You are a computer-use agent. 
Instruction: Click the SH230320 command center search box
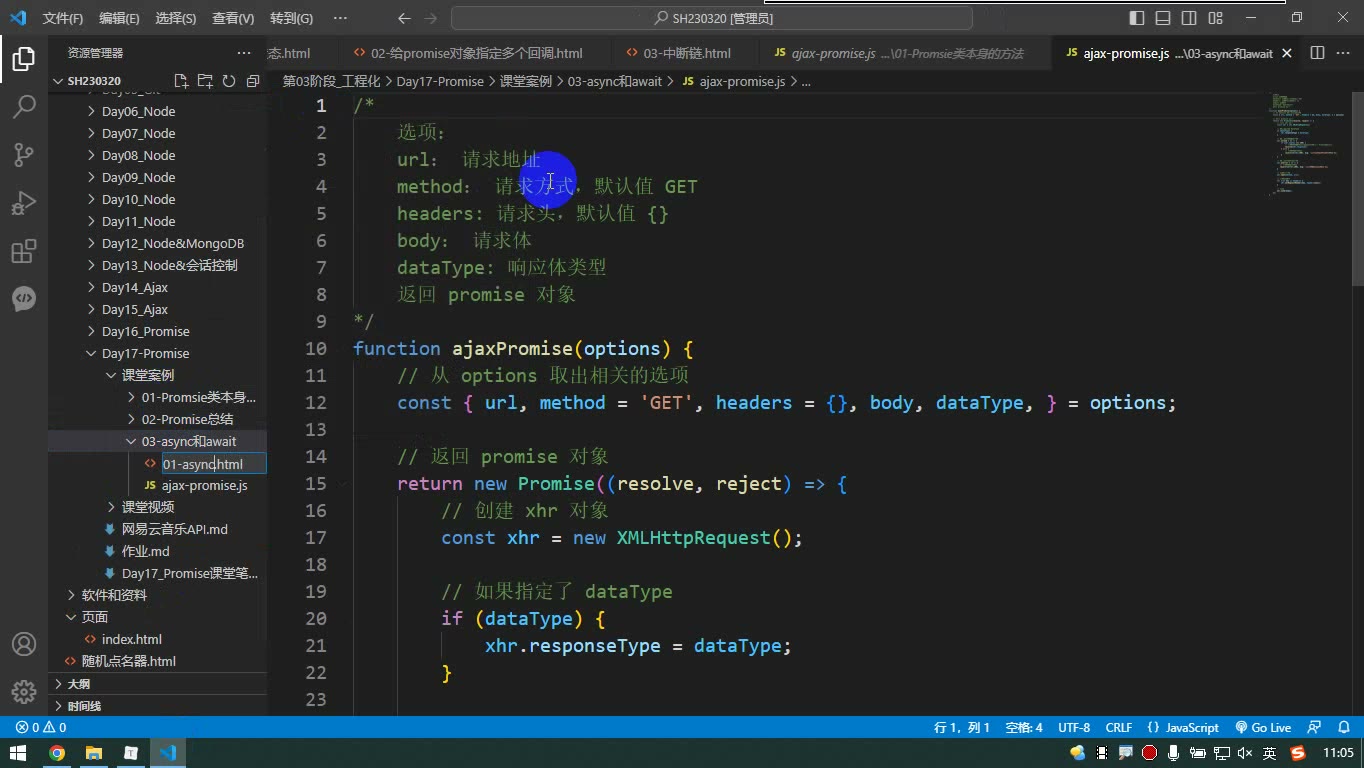pyautogui.click(x=712, y=18)
